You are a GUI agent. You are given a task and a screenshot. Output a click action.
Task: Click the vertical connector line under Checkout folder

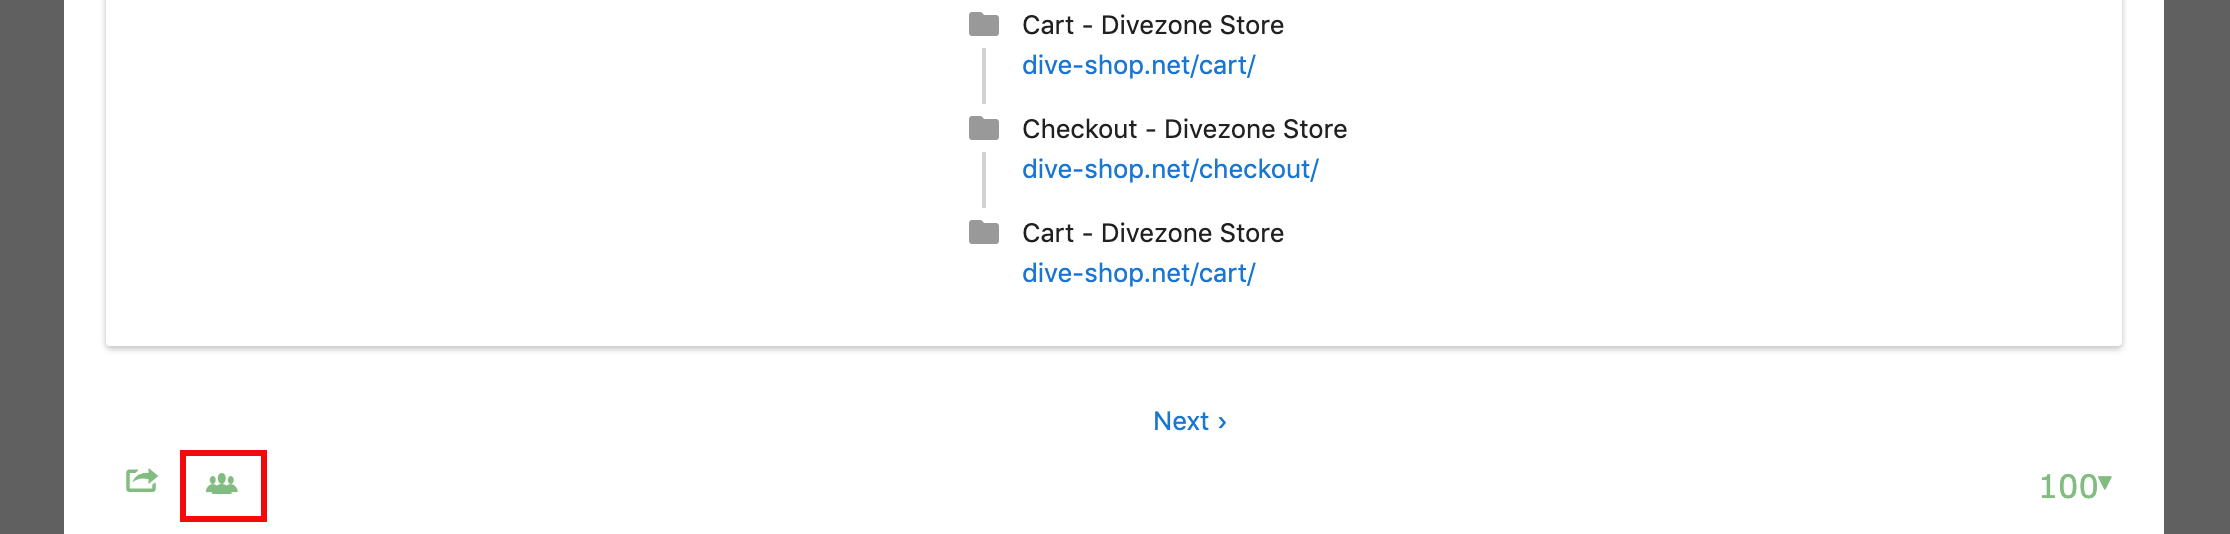point(984,180)
